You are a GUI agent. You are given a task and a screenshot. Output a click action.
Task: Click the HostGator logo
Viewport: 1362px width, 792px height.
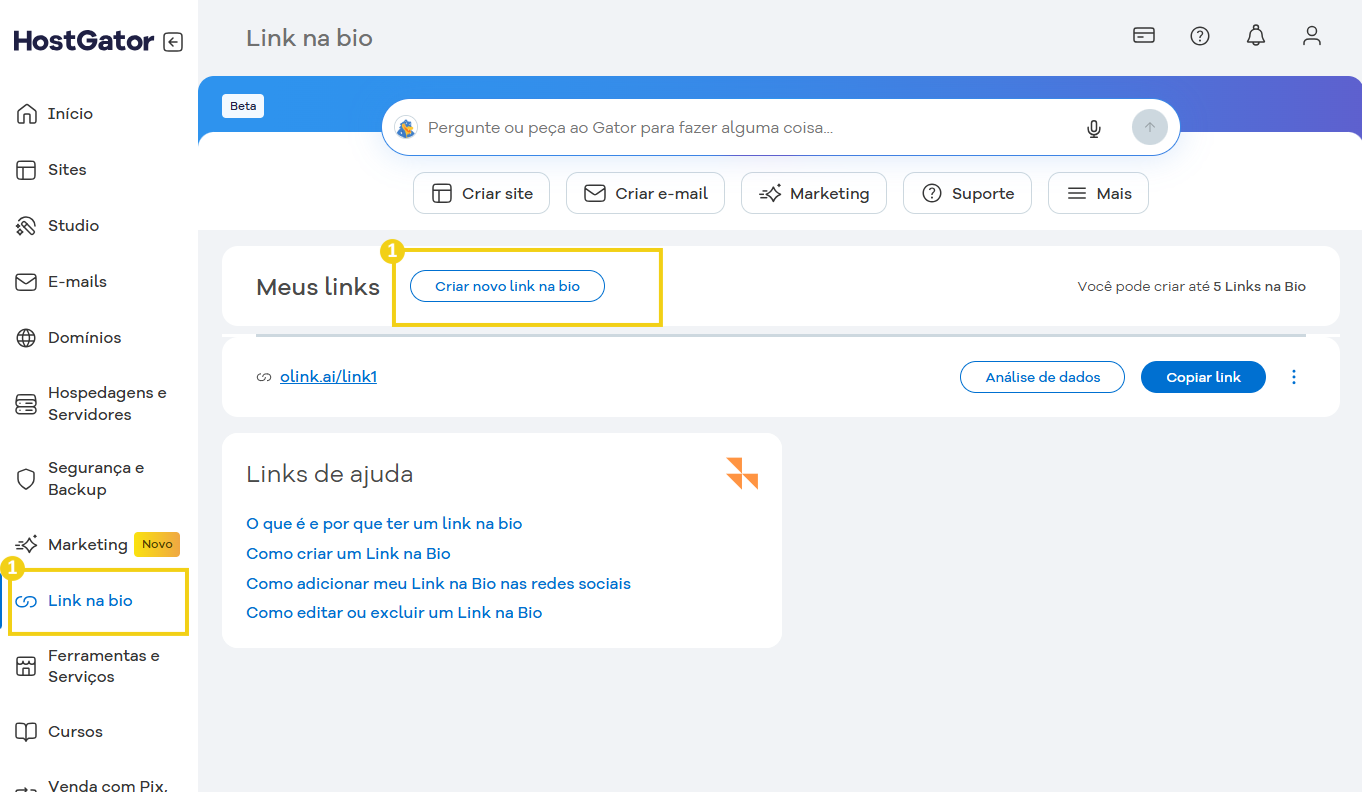(84, 41)
